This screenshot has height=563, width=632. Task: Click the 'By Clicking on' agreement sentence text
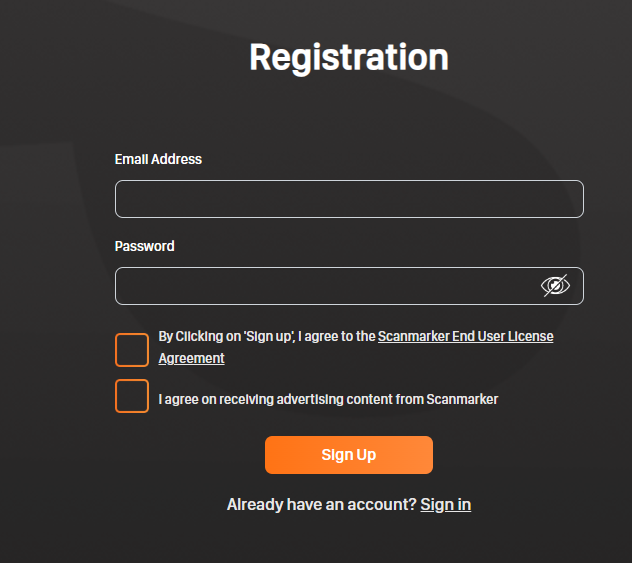tap(267, 336)
